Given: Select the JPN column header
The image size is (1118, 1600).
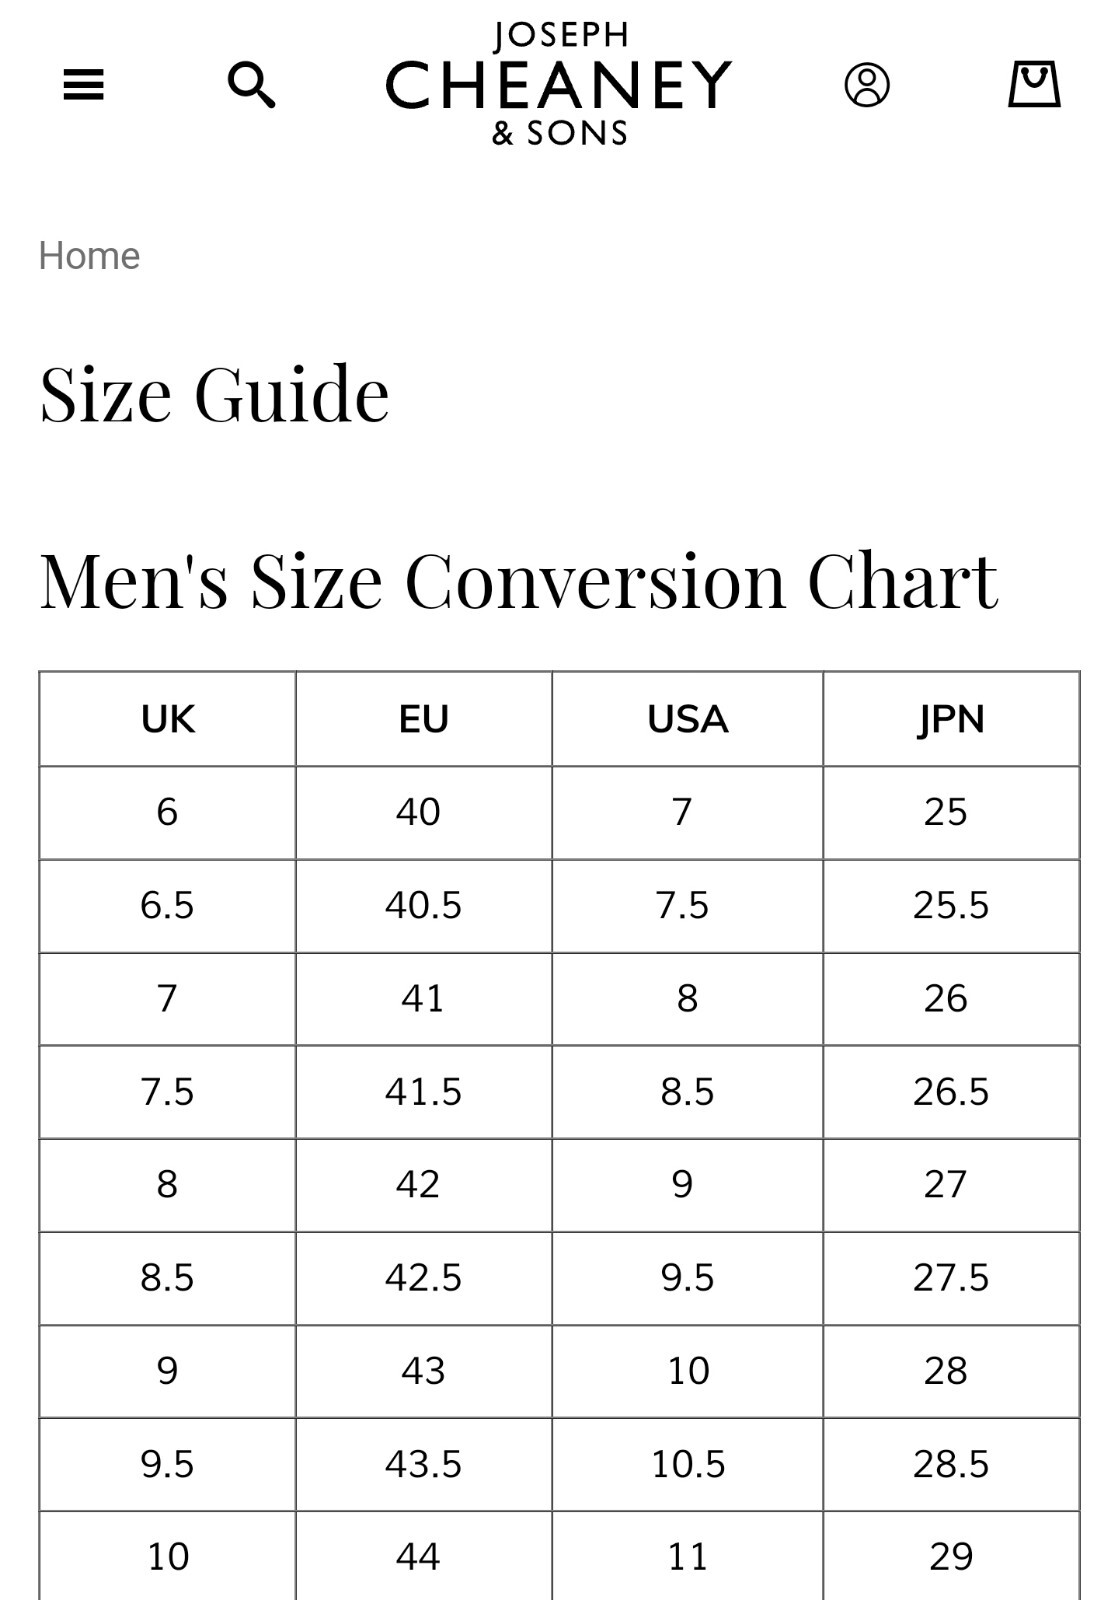Looking at the screenshot, I should [x=952, y=719].
